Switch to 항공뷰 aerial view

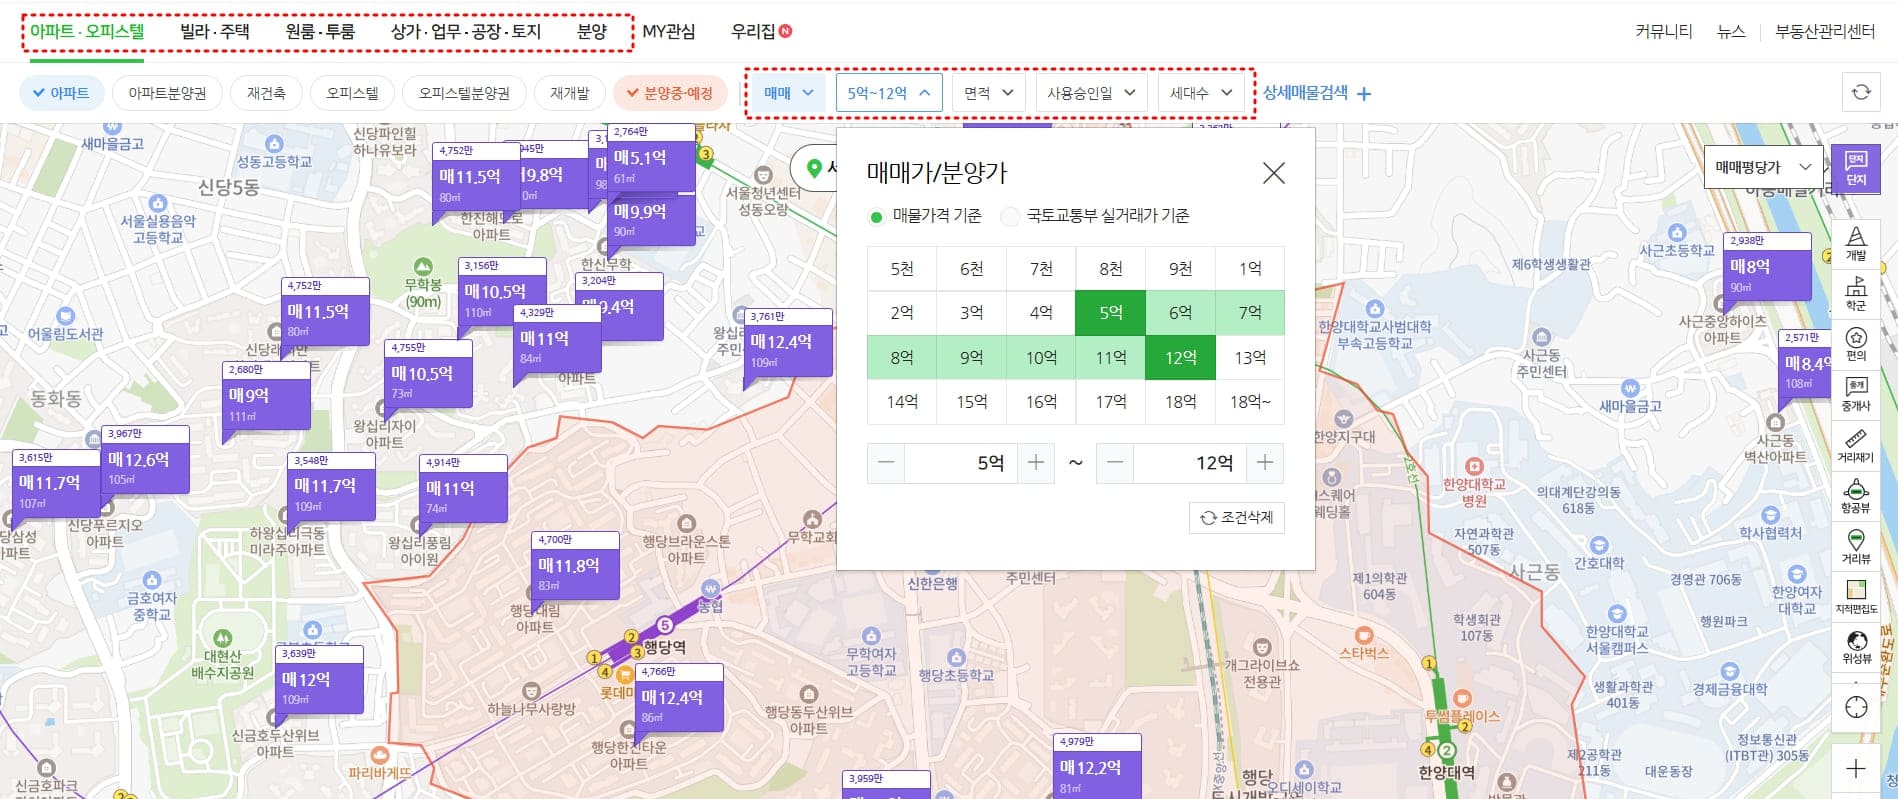[x=1856, y=496]
